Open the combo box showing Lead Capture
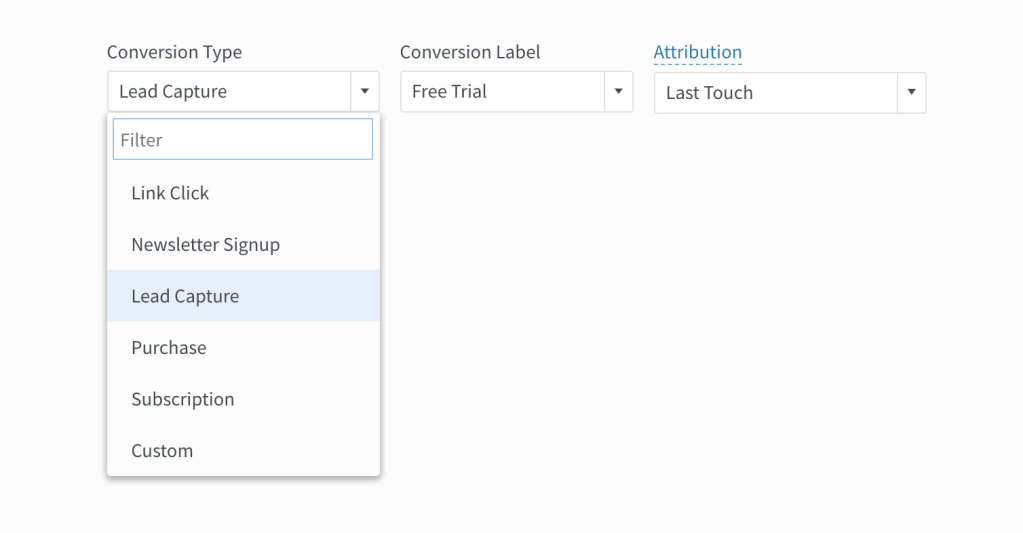Viewport: 1023px width, 533px height. coord(229,92)
